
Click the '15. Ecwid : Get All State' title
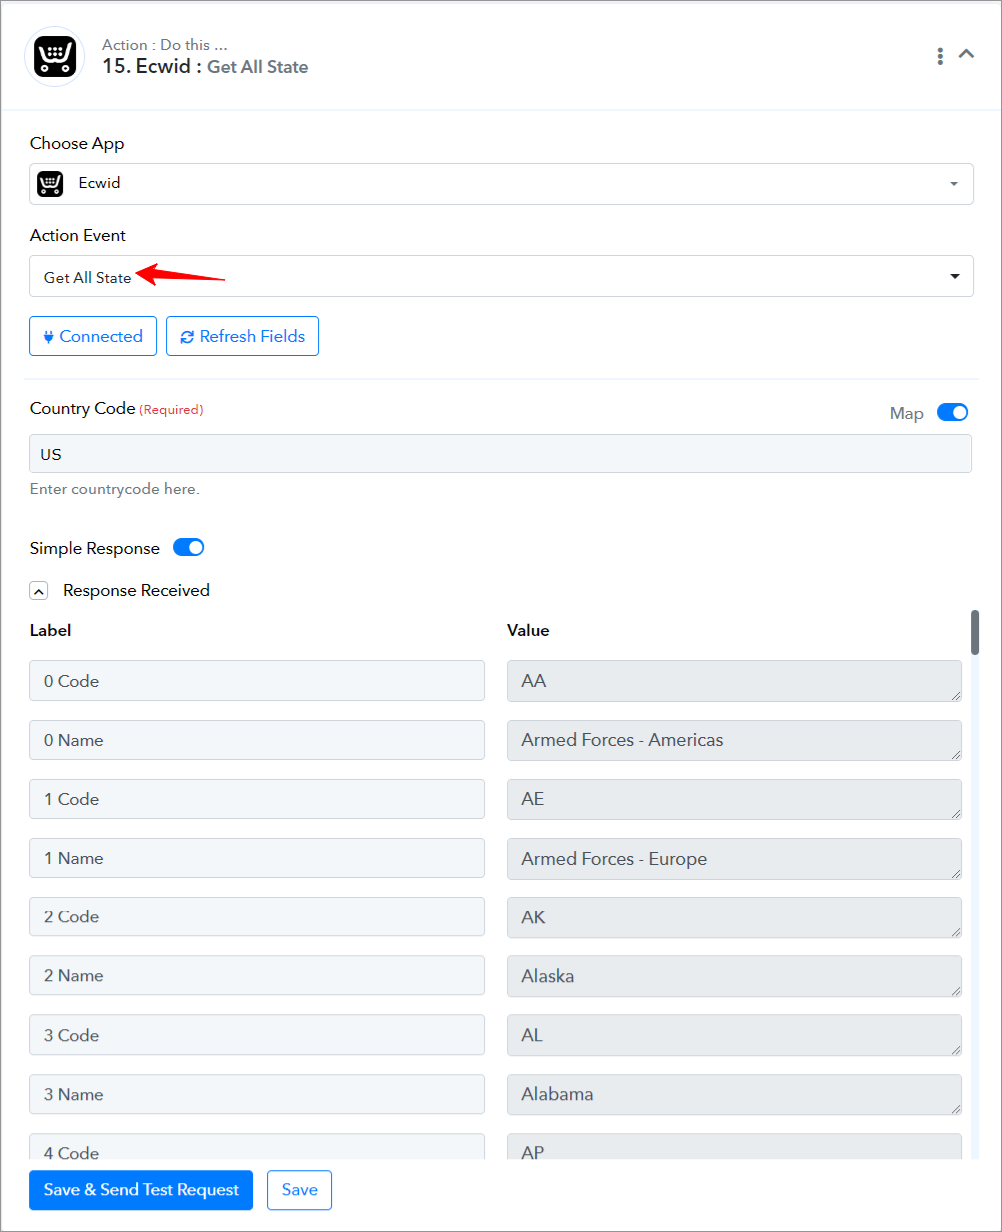point(205,67)
